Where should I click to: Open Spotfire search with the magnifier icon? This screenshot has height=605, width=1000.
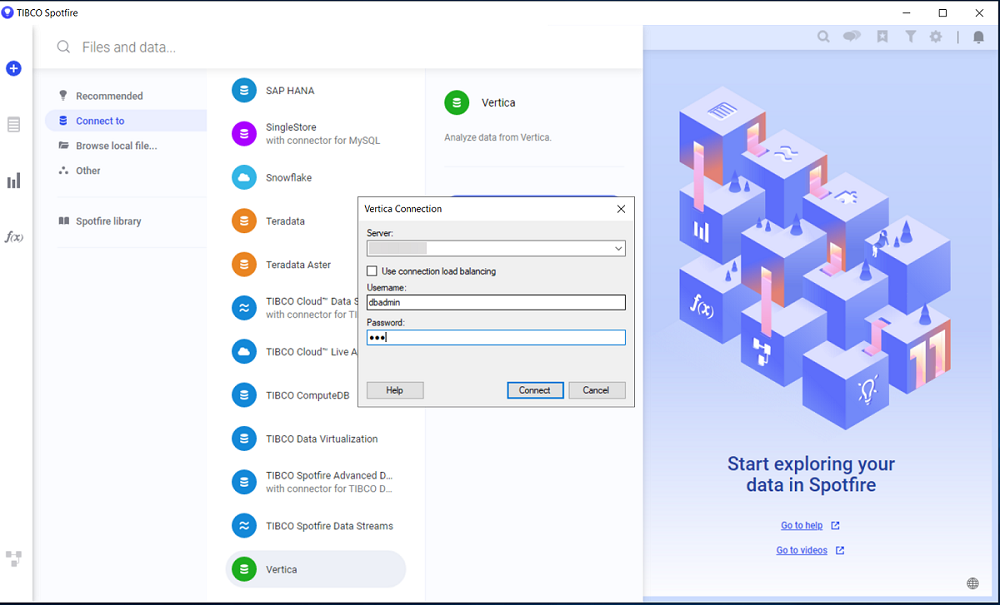pyautogui.click(x=823, y=36)
